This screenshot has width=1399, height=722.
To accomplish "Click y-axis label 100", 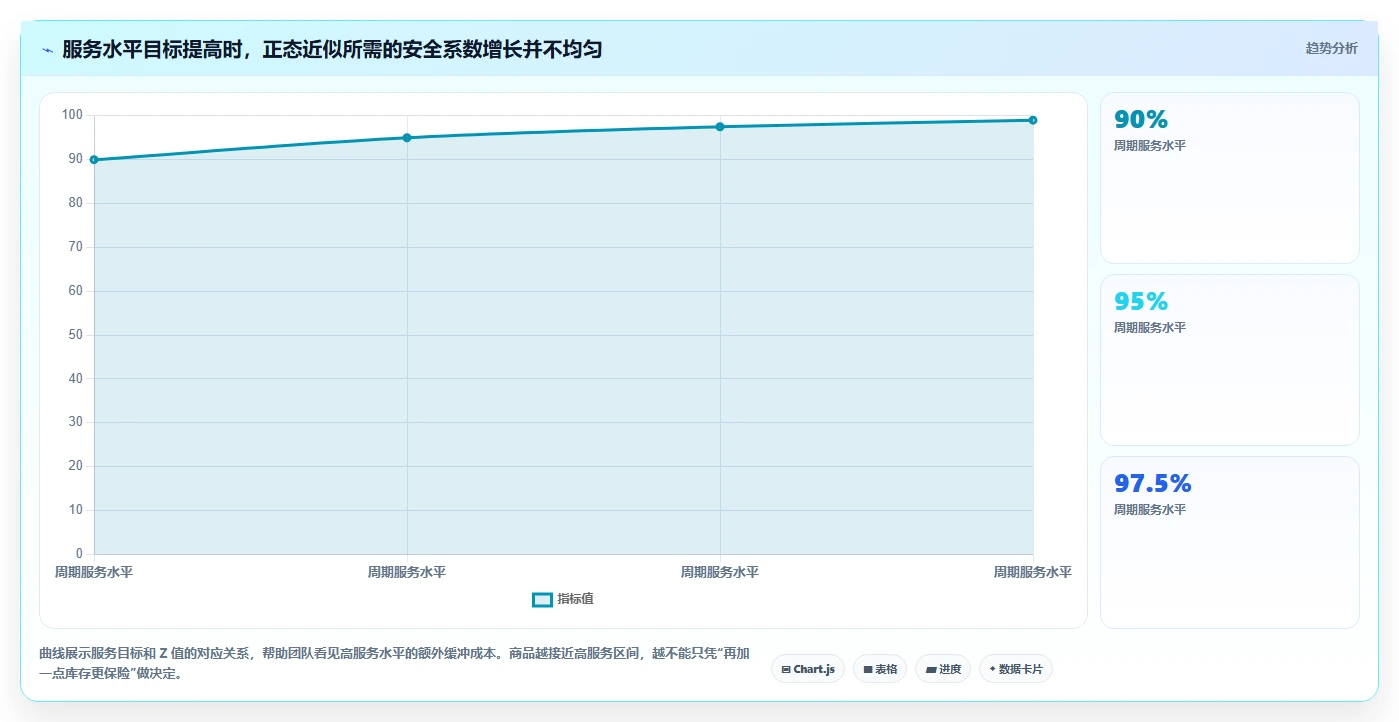I will (72, 115).
